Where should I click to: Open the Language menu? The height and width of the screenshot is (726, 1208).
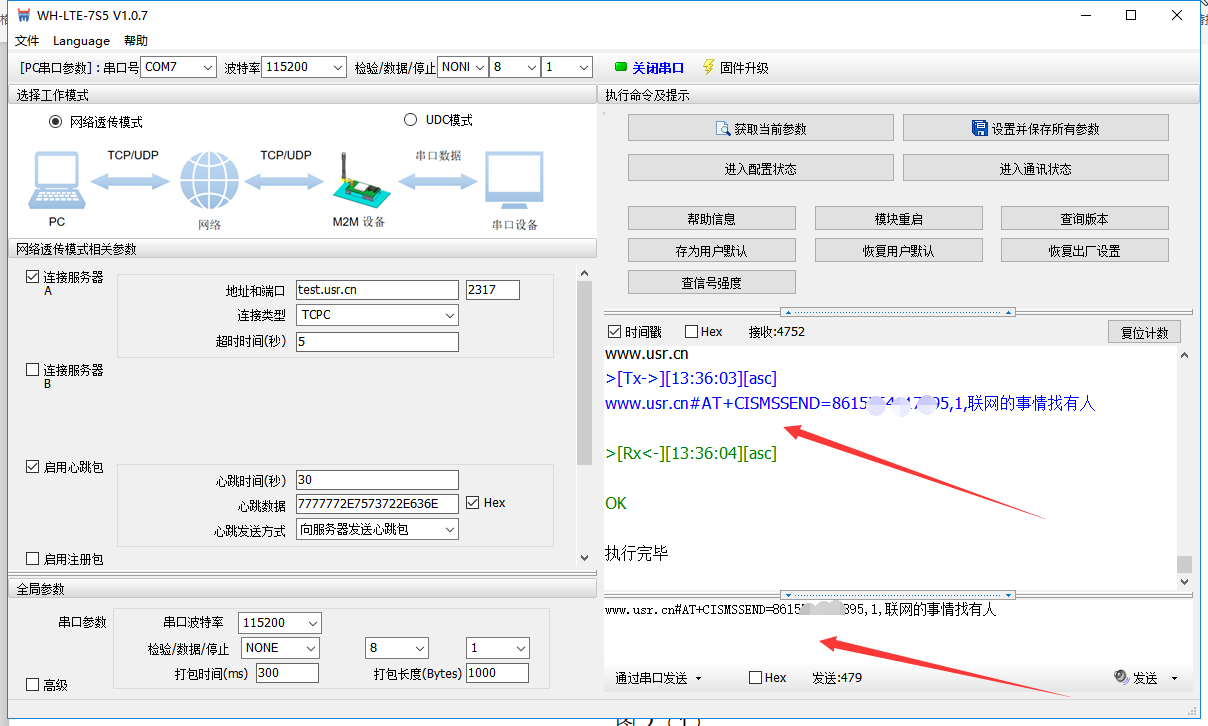(x=81, y=41)
